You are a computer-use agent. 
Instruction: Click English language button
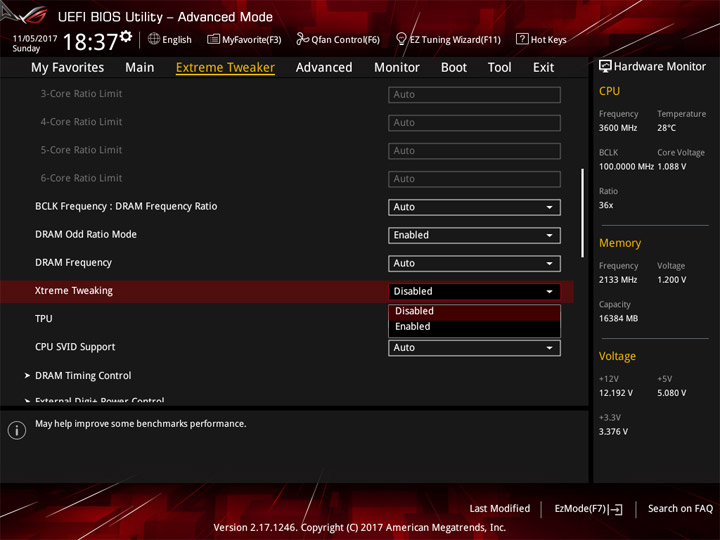coord(170,39)
